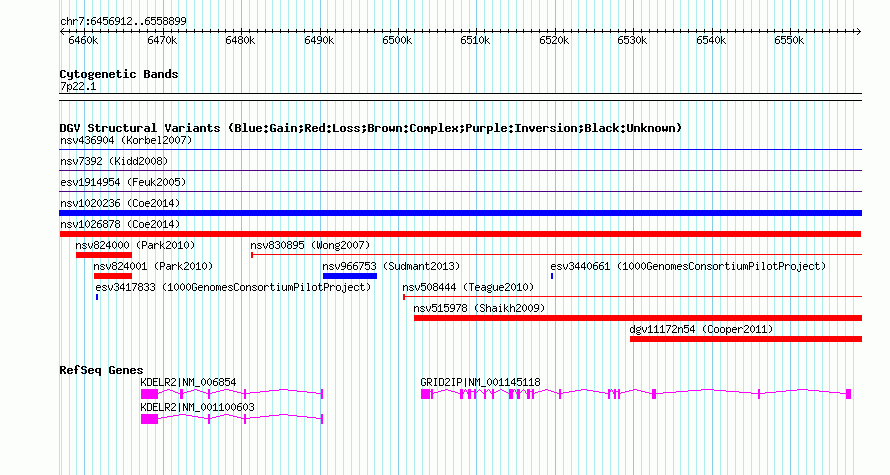Select variant label nsv1020236 (Coe2014)

(x=120, y=203)
